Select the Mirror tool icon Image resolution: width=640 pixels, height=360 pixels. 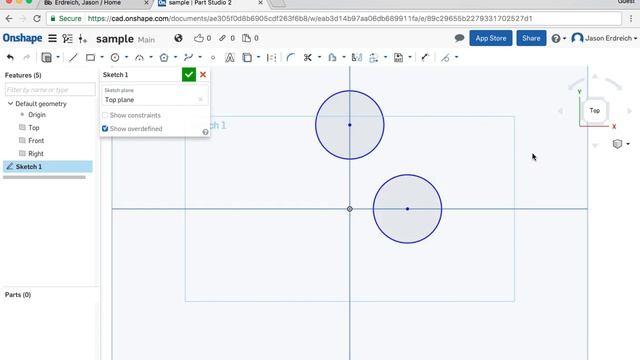(357, 58)
